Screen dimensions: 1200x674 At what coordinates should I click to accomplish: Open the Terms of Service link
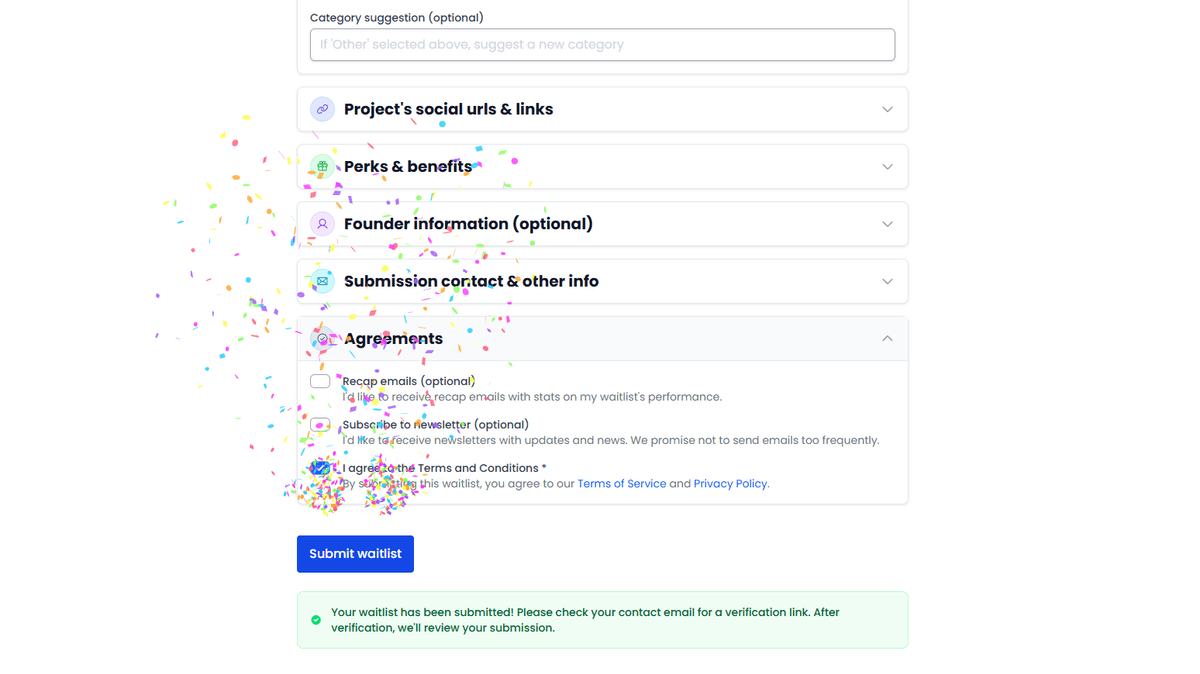click(621, 483)
